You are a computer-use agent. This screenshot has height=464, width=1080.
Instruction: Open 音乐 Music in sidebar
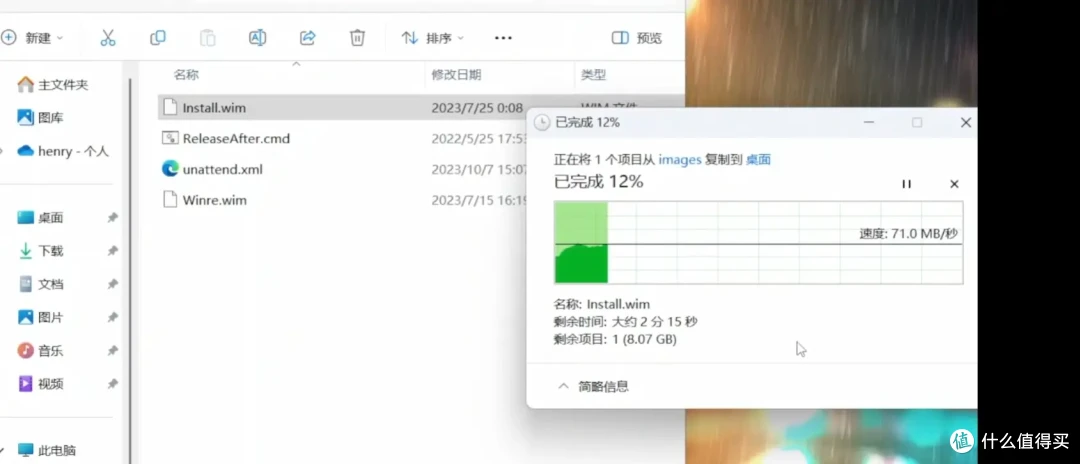[41, 350]
